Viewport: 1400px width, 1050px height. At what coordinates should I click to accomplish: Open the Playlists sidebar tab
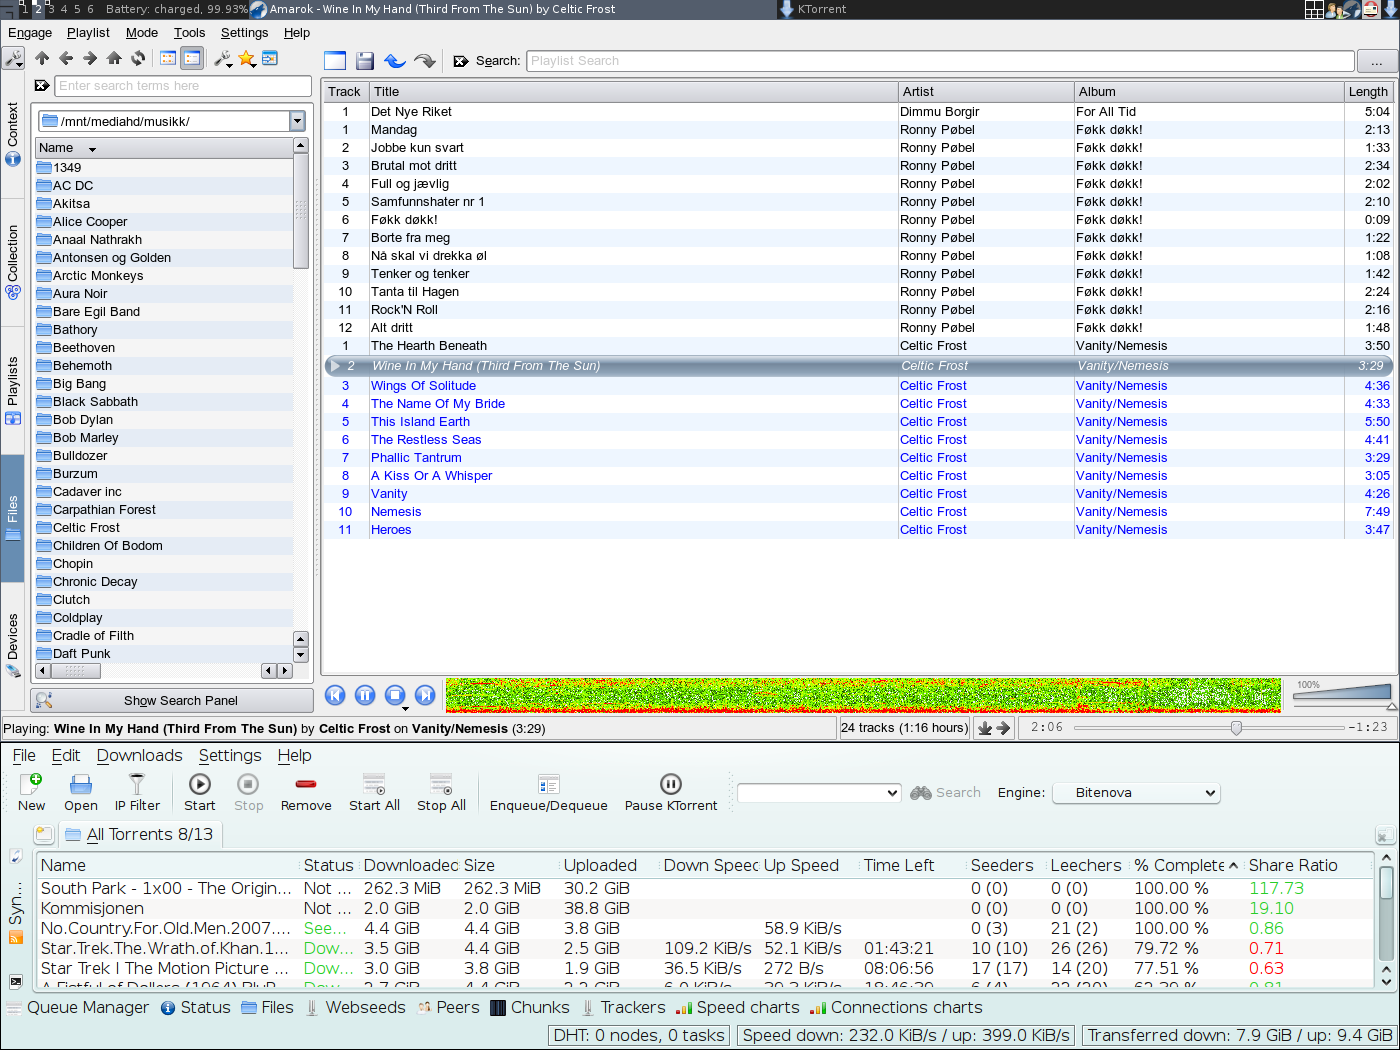[12, 390]
